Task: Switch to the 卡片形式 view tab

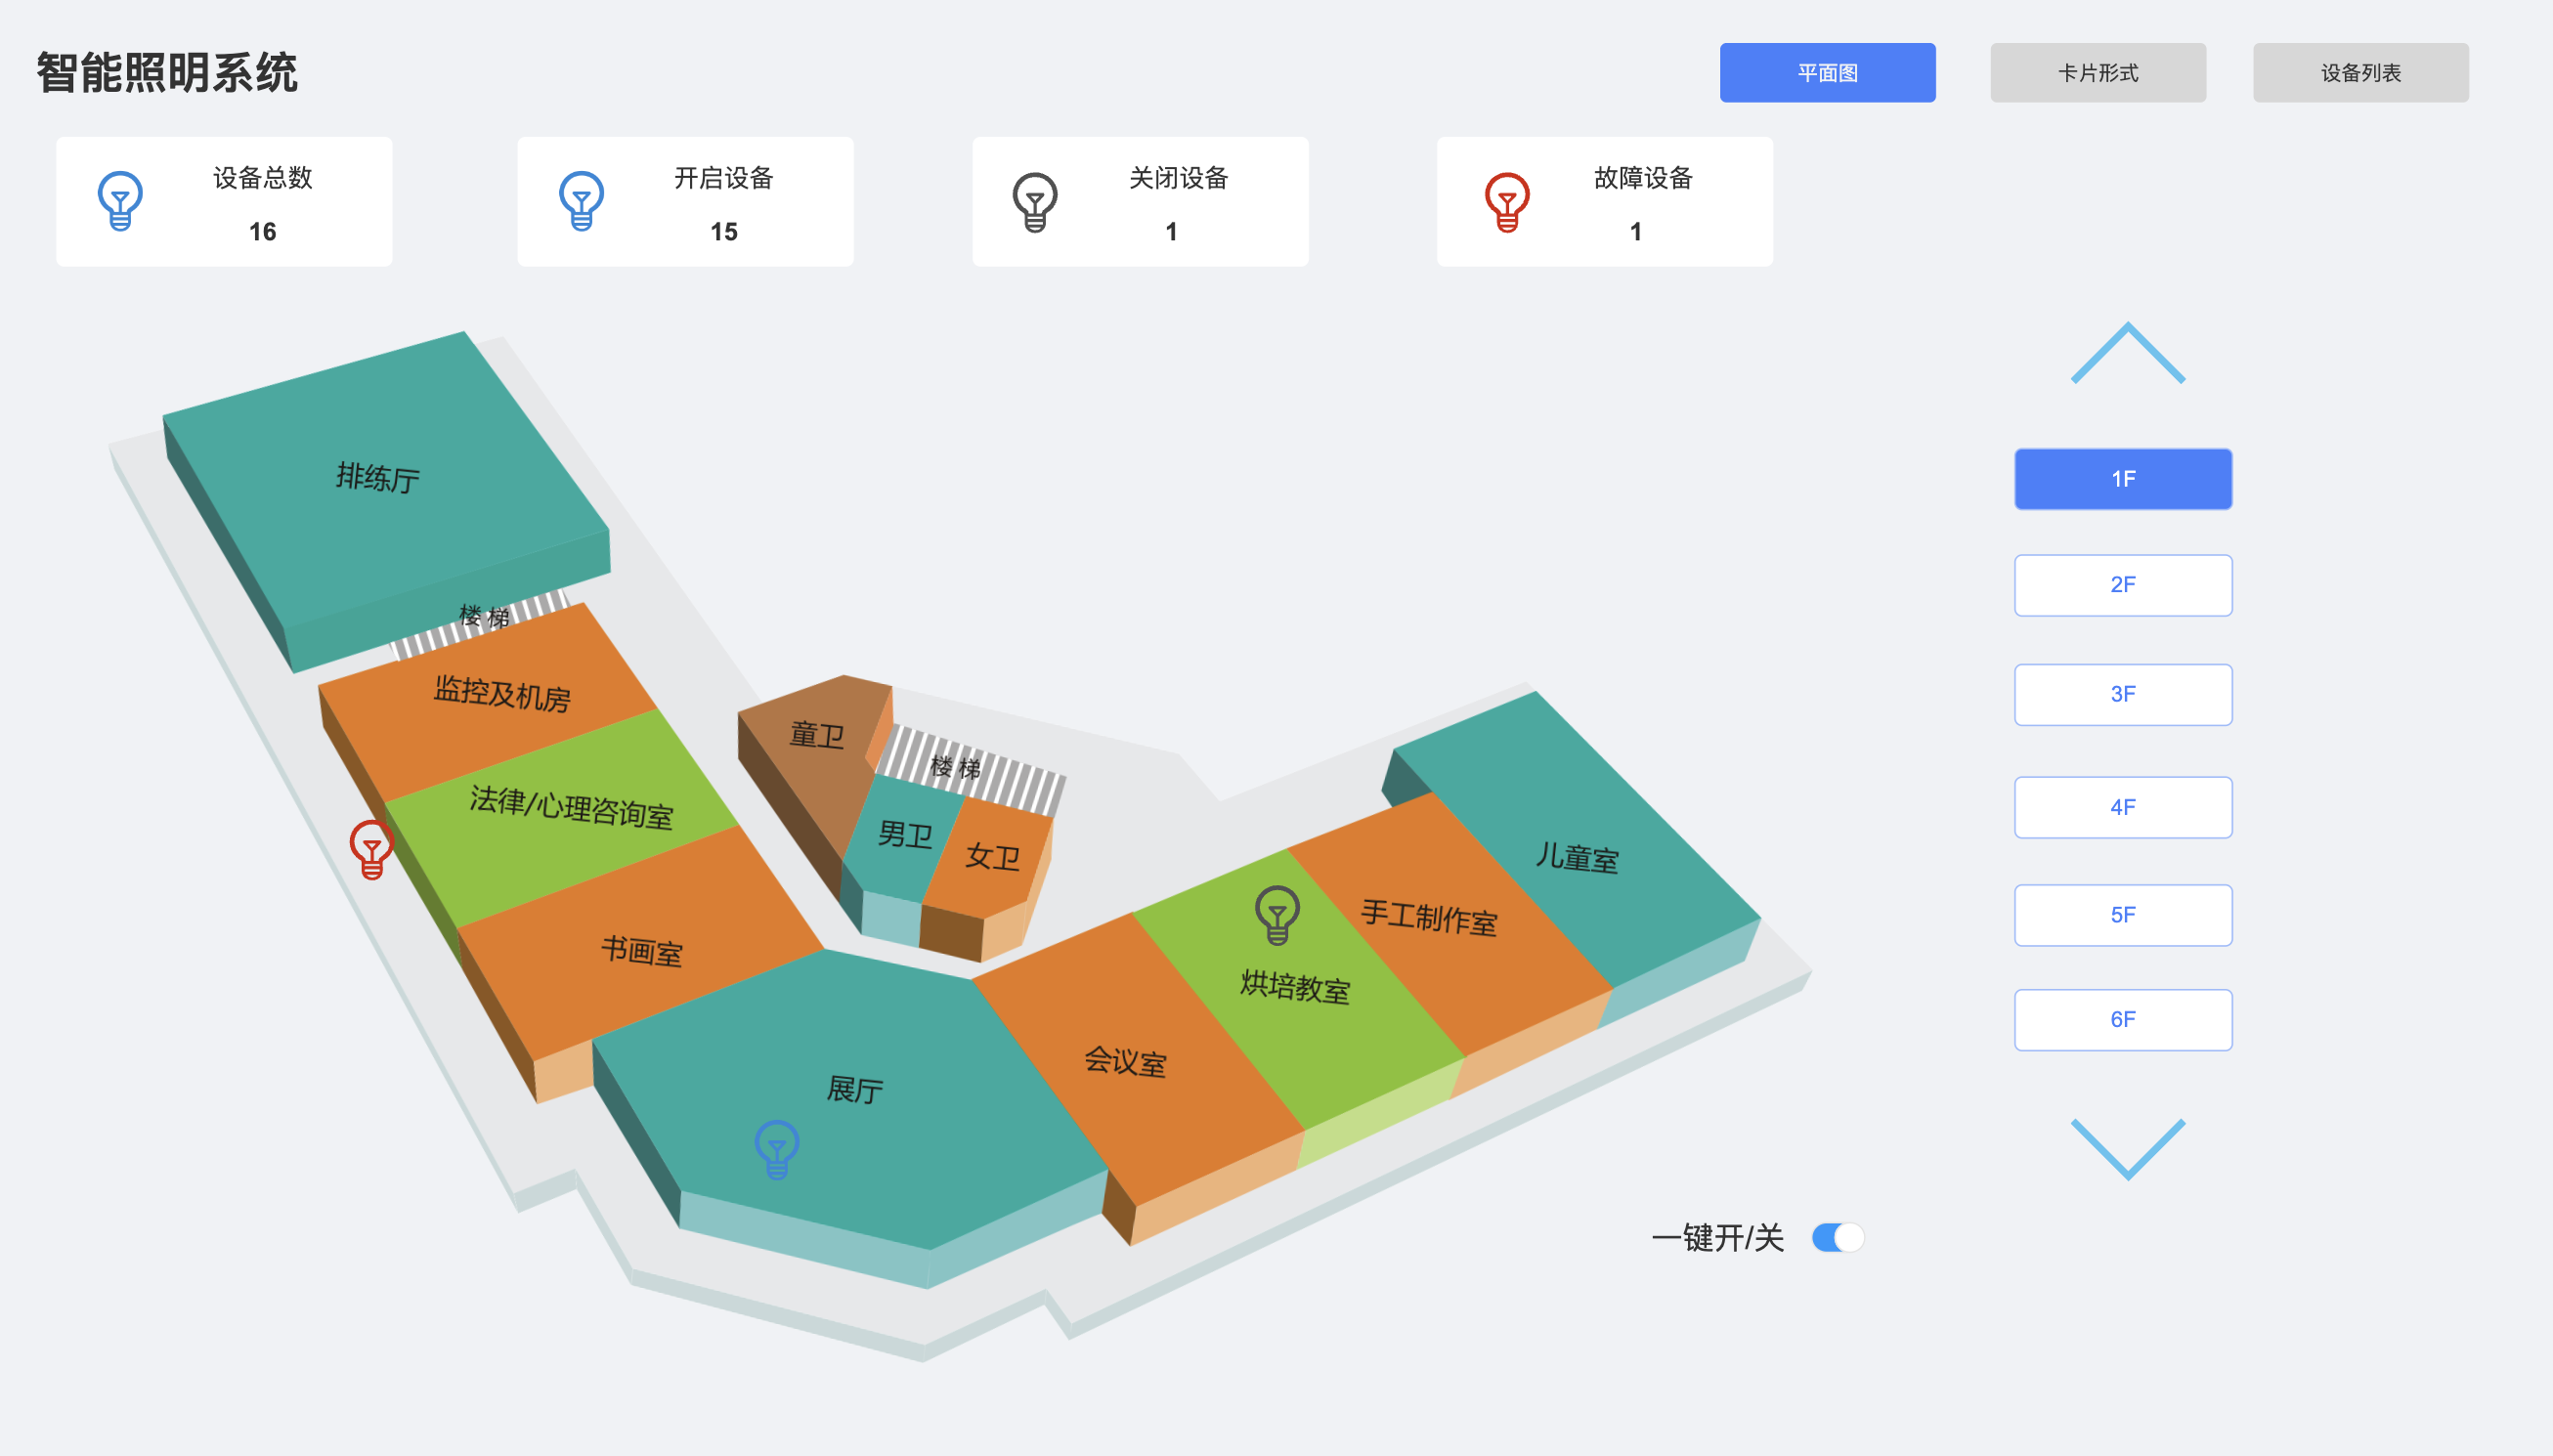Action: pos(2097,73)
